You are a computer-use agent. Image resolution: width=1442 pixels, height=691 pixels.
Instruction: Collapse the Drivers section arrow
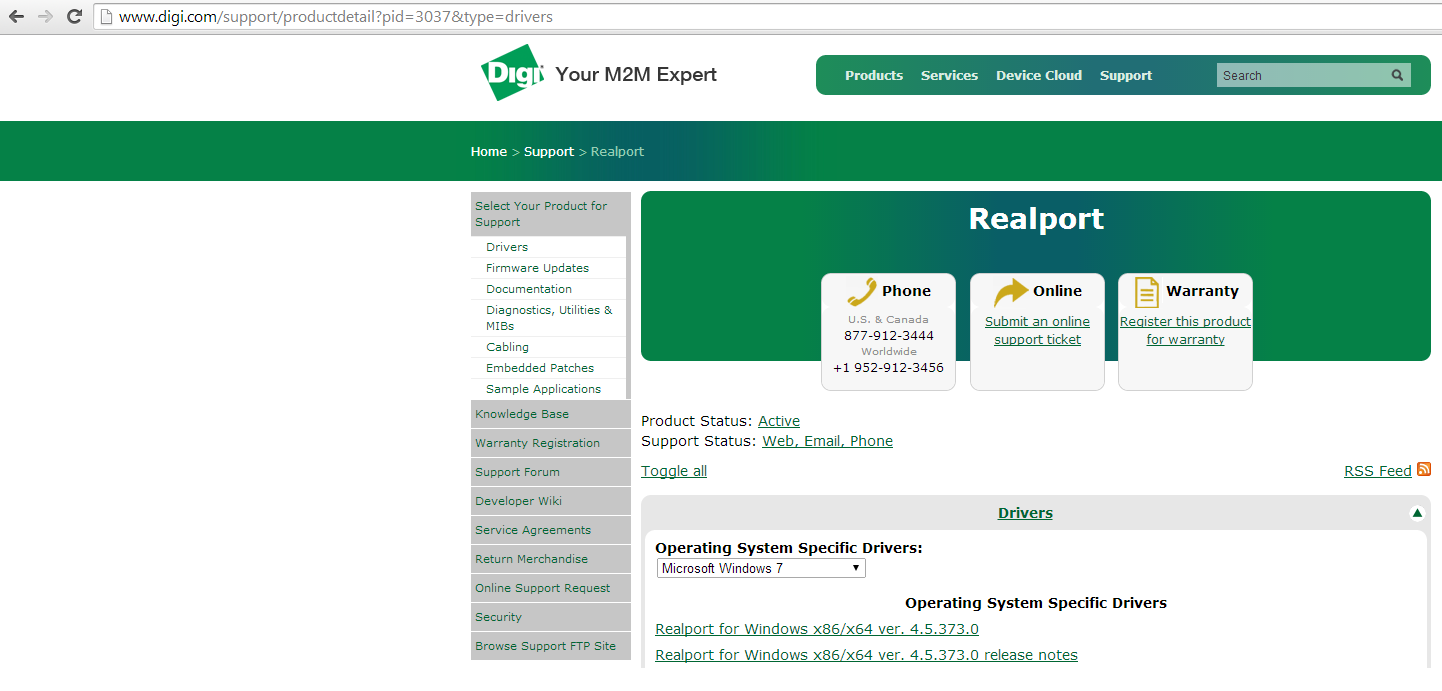point(1416,513)
